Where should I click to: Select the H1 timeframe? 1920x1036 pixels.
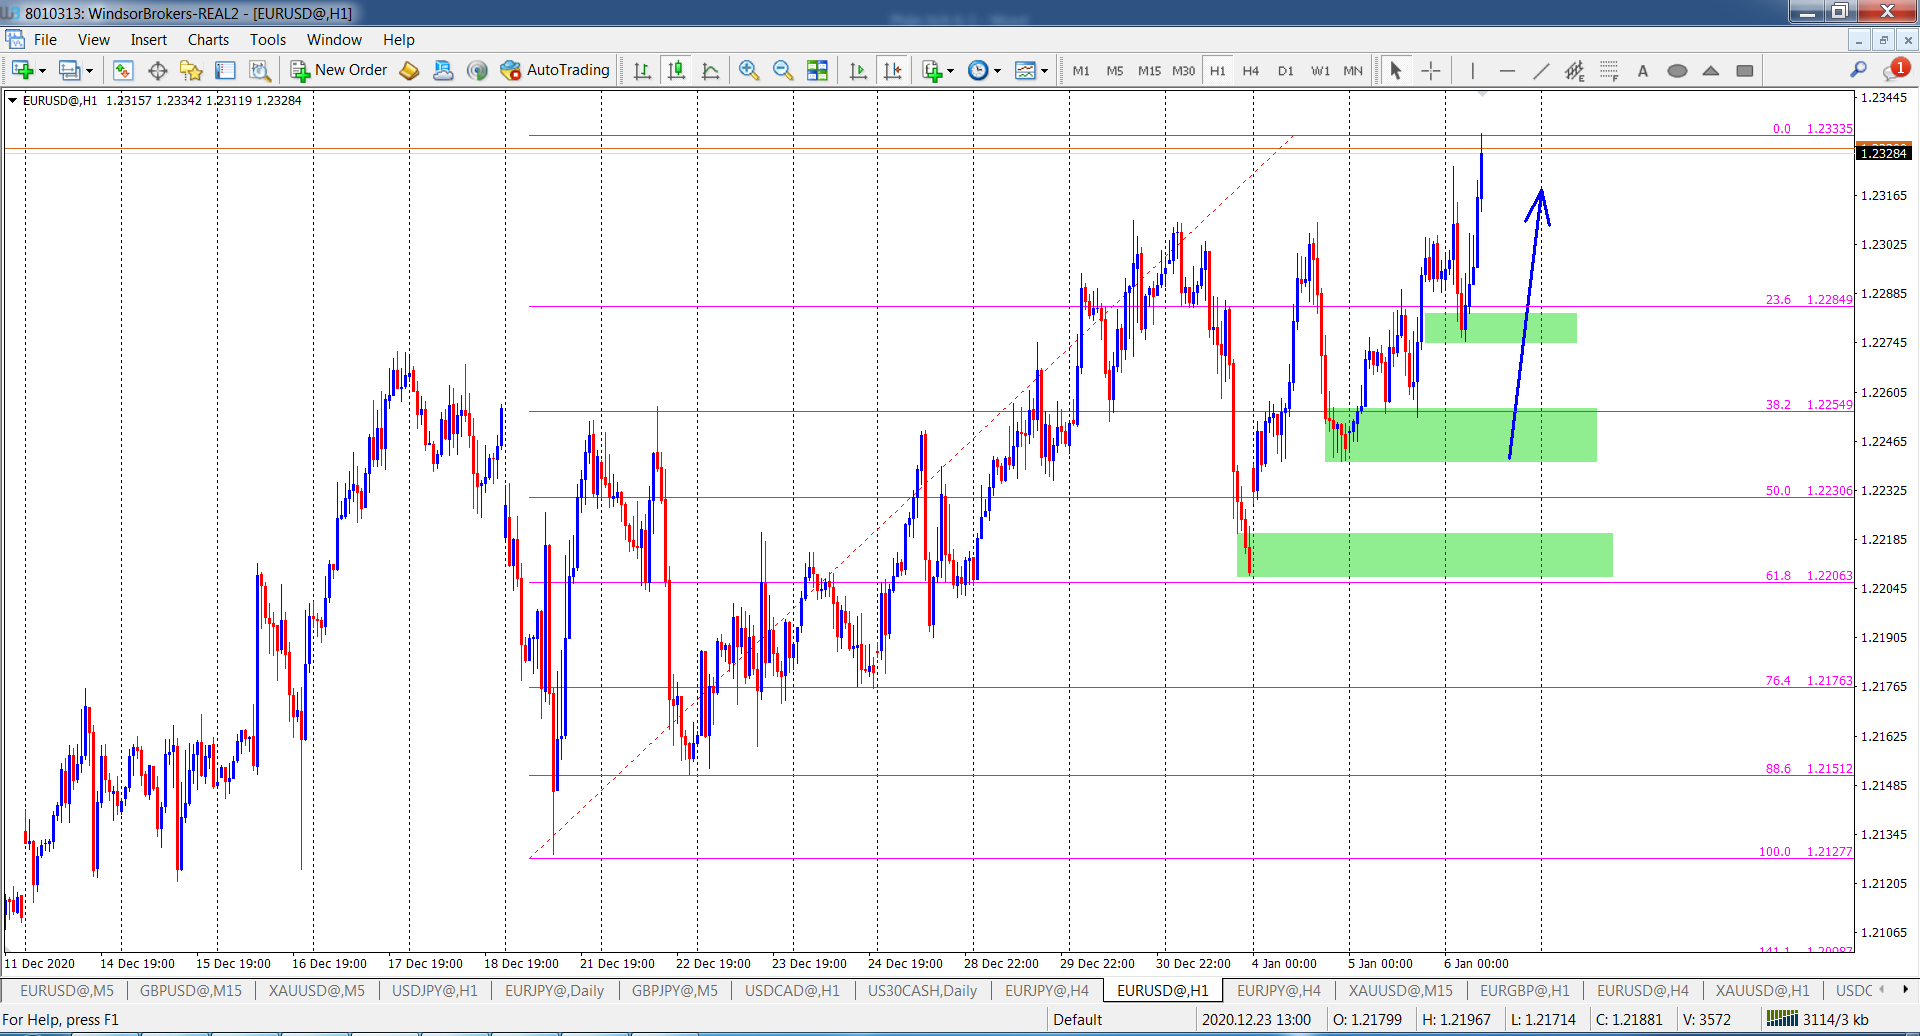1217,71
